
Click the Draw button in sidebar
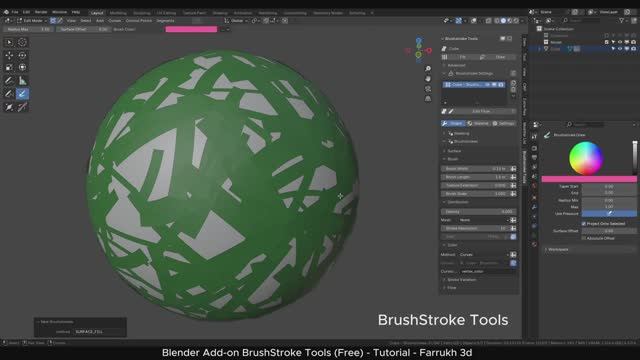coord(498,57)
